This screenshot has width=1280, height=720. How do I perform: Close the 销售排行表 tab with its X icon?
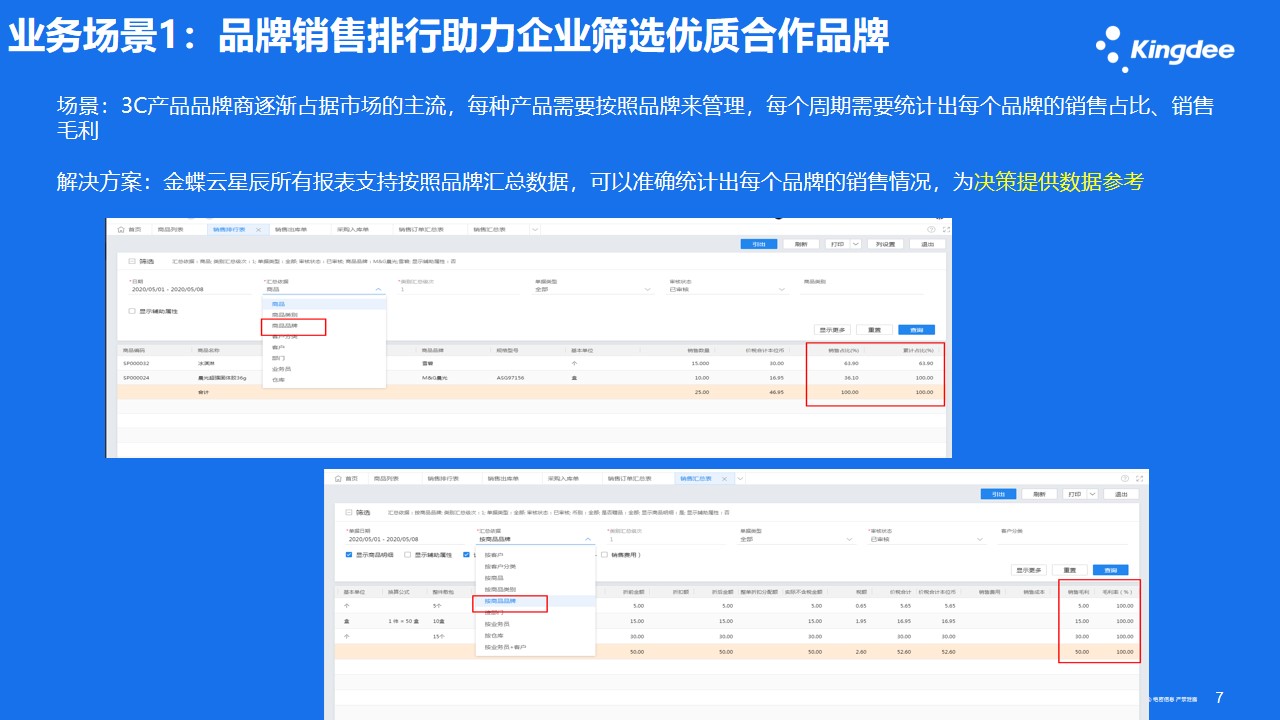258,230
